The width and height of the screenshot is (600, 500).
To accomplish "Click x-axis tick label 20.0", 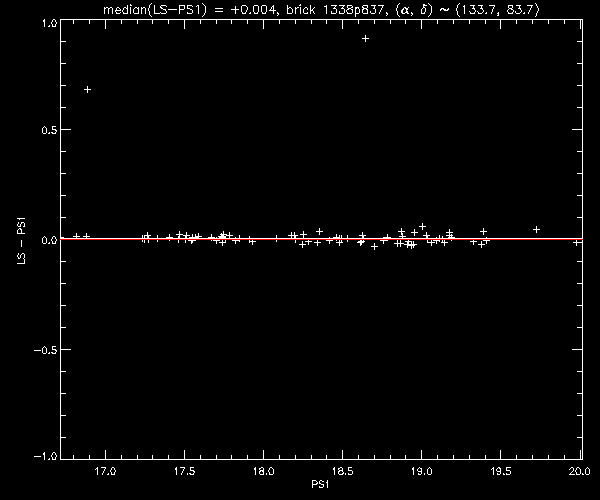I will coord(579,471).
